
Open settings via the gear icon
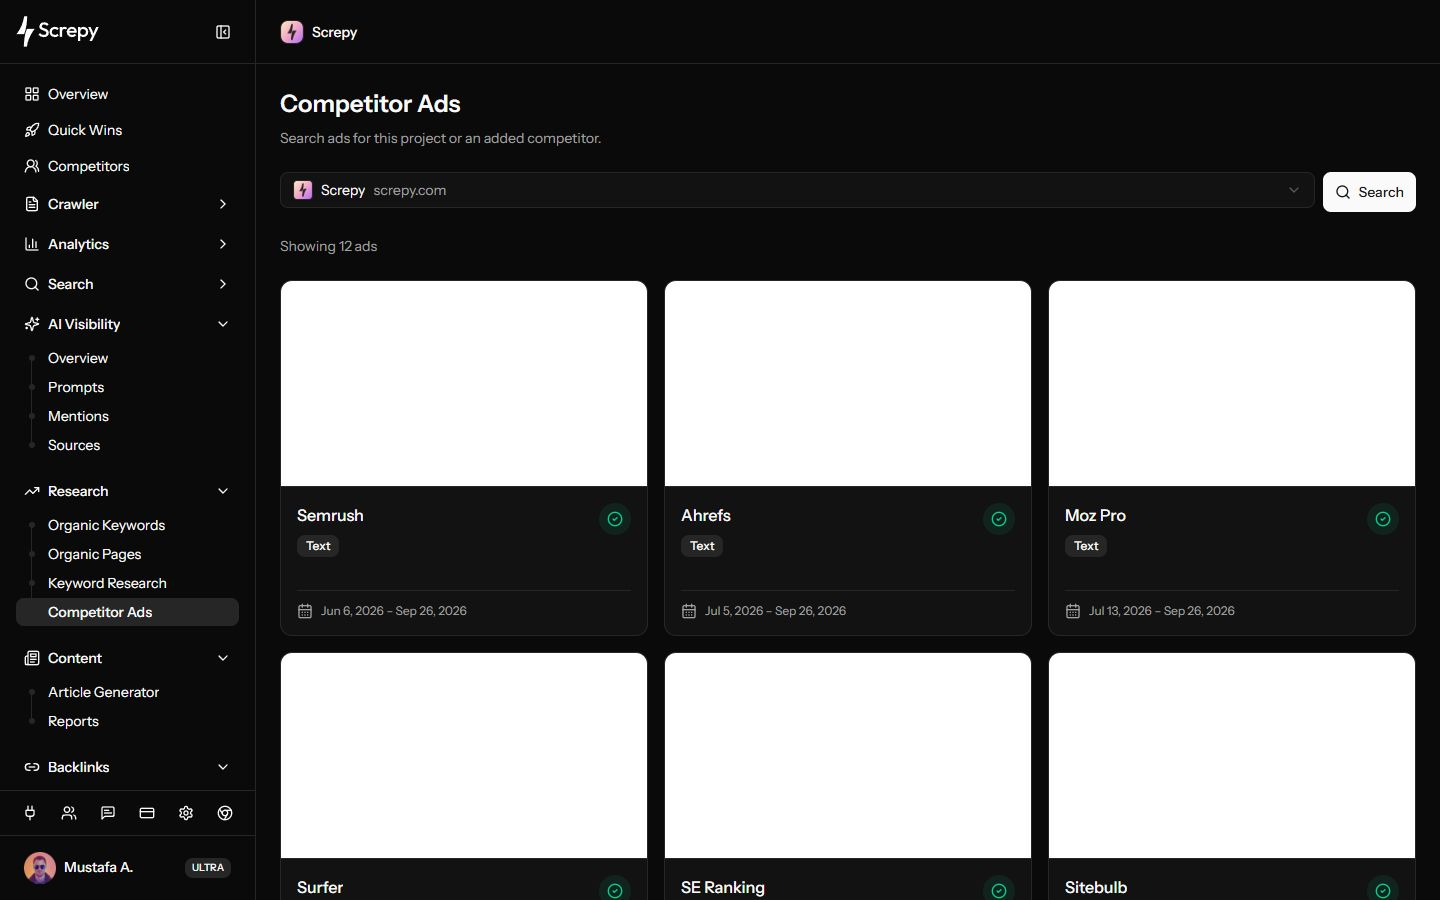(186, 813)
